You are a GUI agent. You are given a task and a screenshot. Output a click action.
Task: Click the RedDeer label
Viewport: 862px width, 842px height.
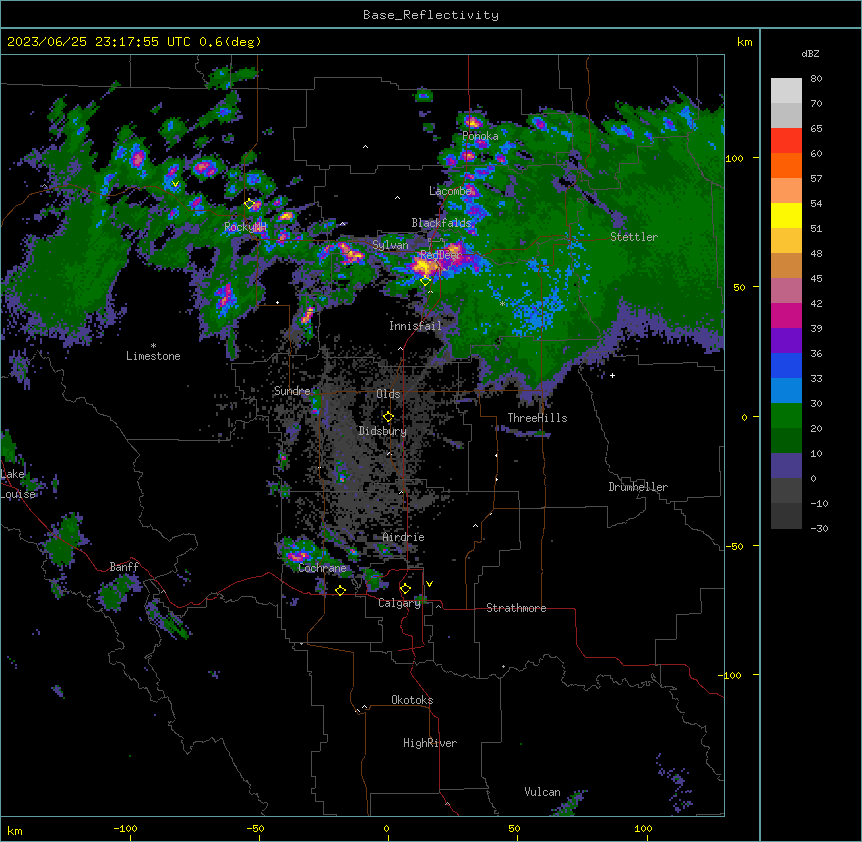pos(440,254)
